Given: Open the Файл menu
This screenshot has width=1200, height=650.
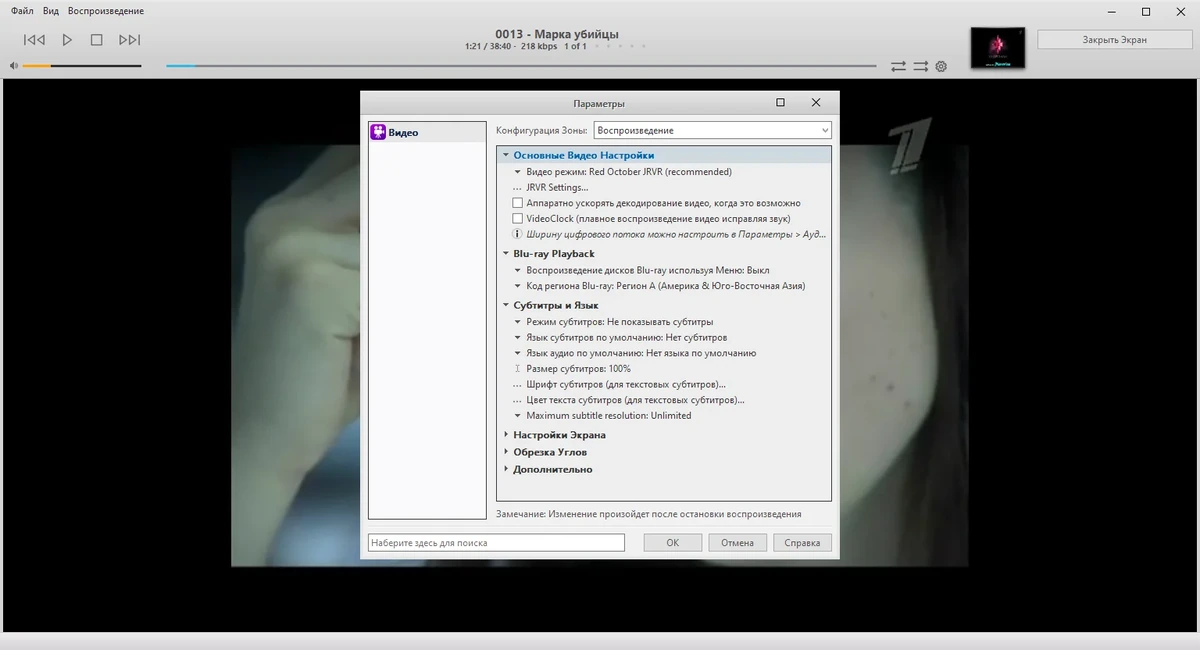Looking at the screenshot, I should 22,11.
